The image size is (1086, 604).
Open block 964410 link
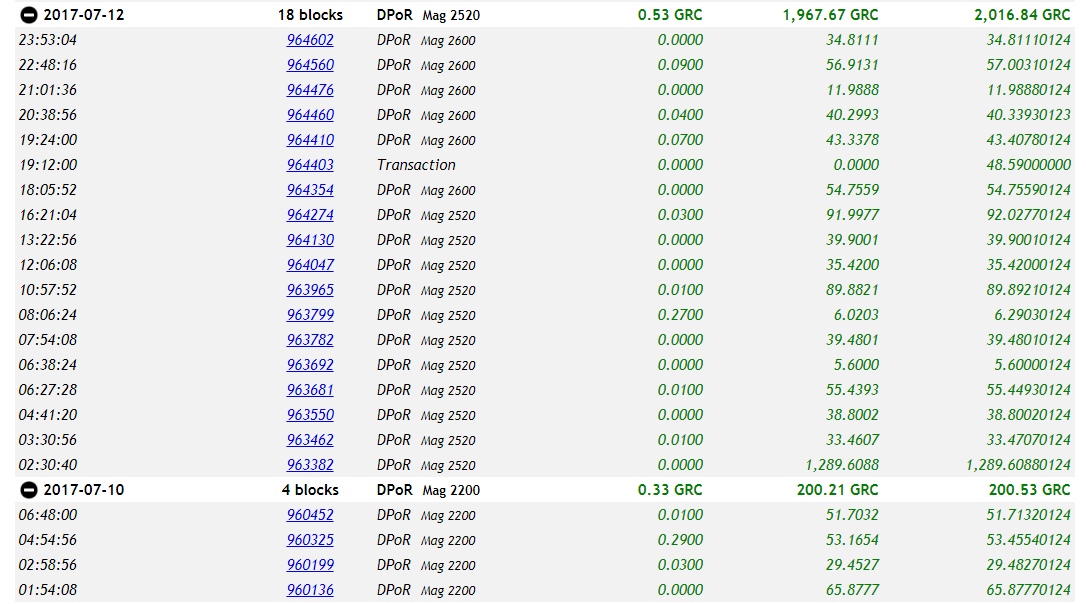[310, 140]
